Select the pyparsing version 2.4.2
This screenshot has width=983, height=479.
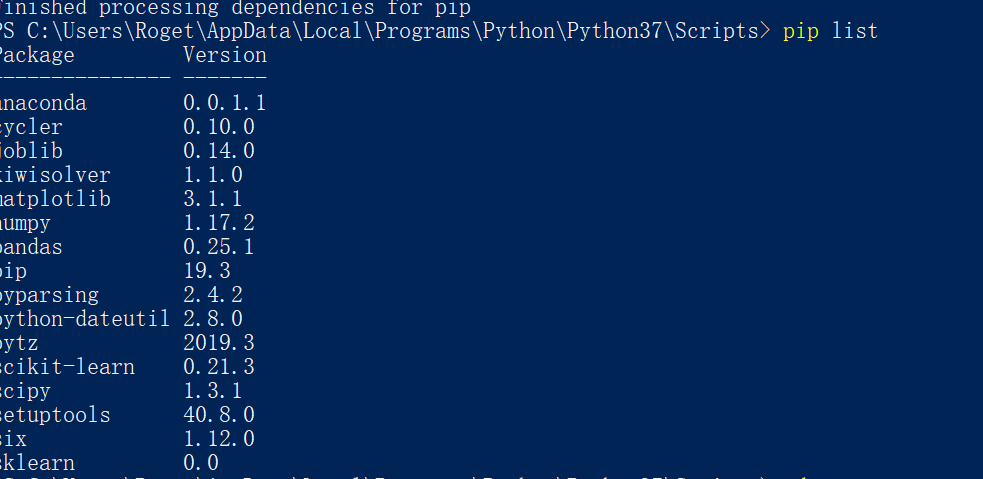click(213, 295)
